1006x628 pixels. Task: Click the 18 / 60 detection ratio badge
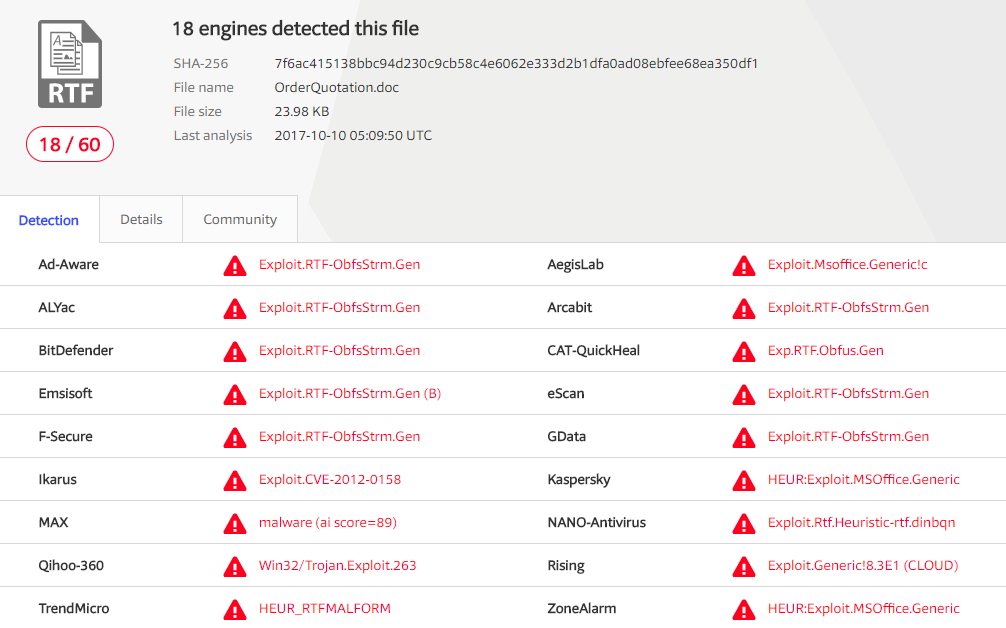click(69, 145)
